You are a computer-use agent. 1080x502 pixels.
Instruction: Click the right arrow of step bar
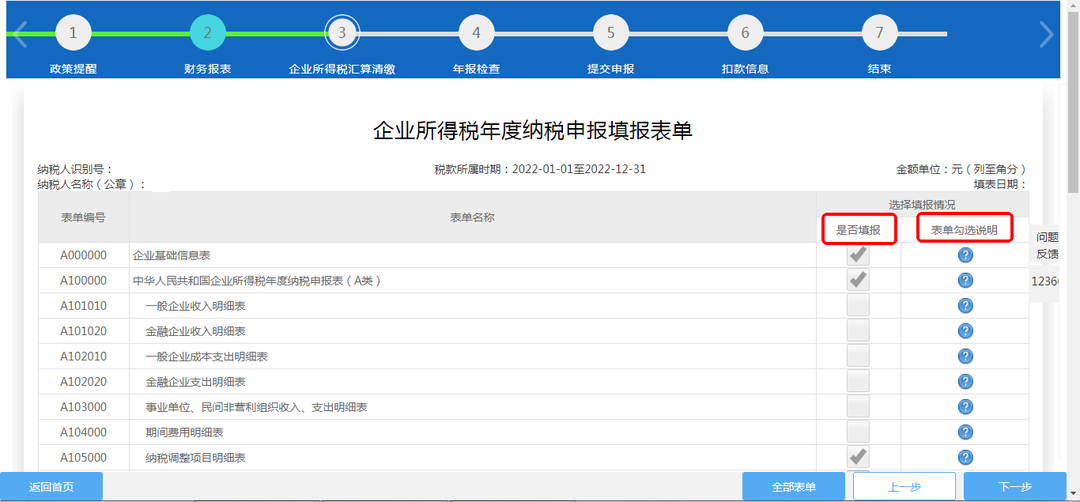pos(1046,34)
